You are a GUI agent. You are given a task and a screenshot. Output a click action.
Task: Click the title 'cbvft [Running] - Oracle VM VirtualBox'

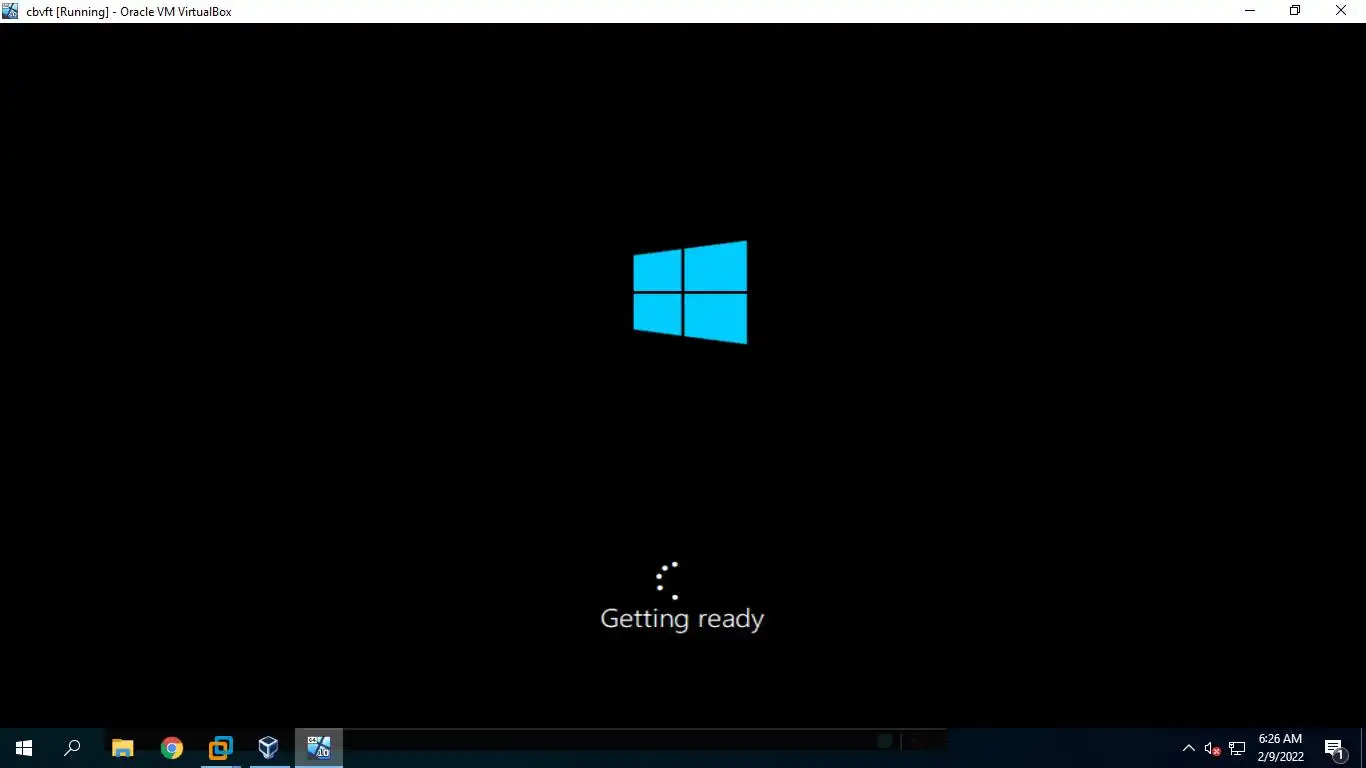click(x=129, y=12)
